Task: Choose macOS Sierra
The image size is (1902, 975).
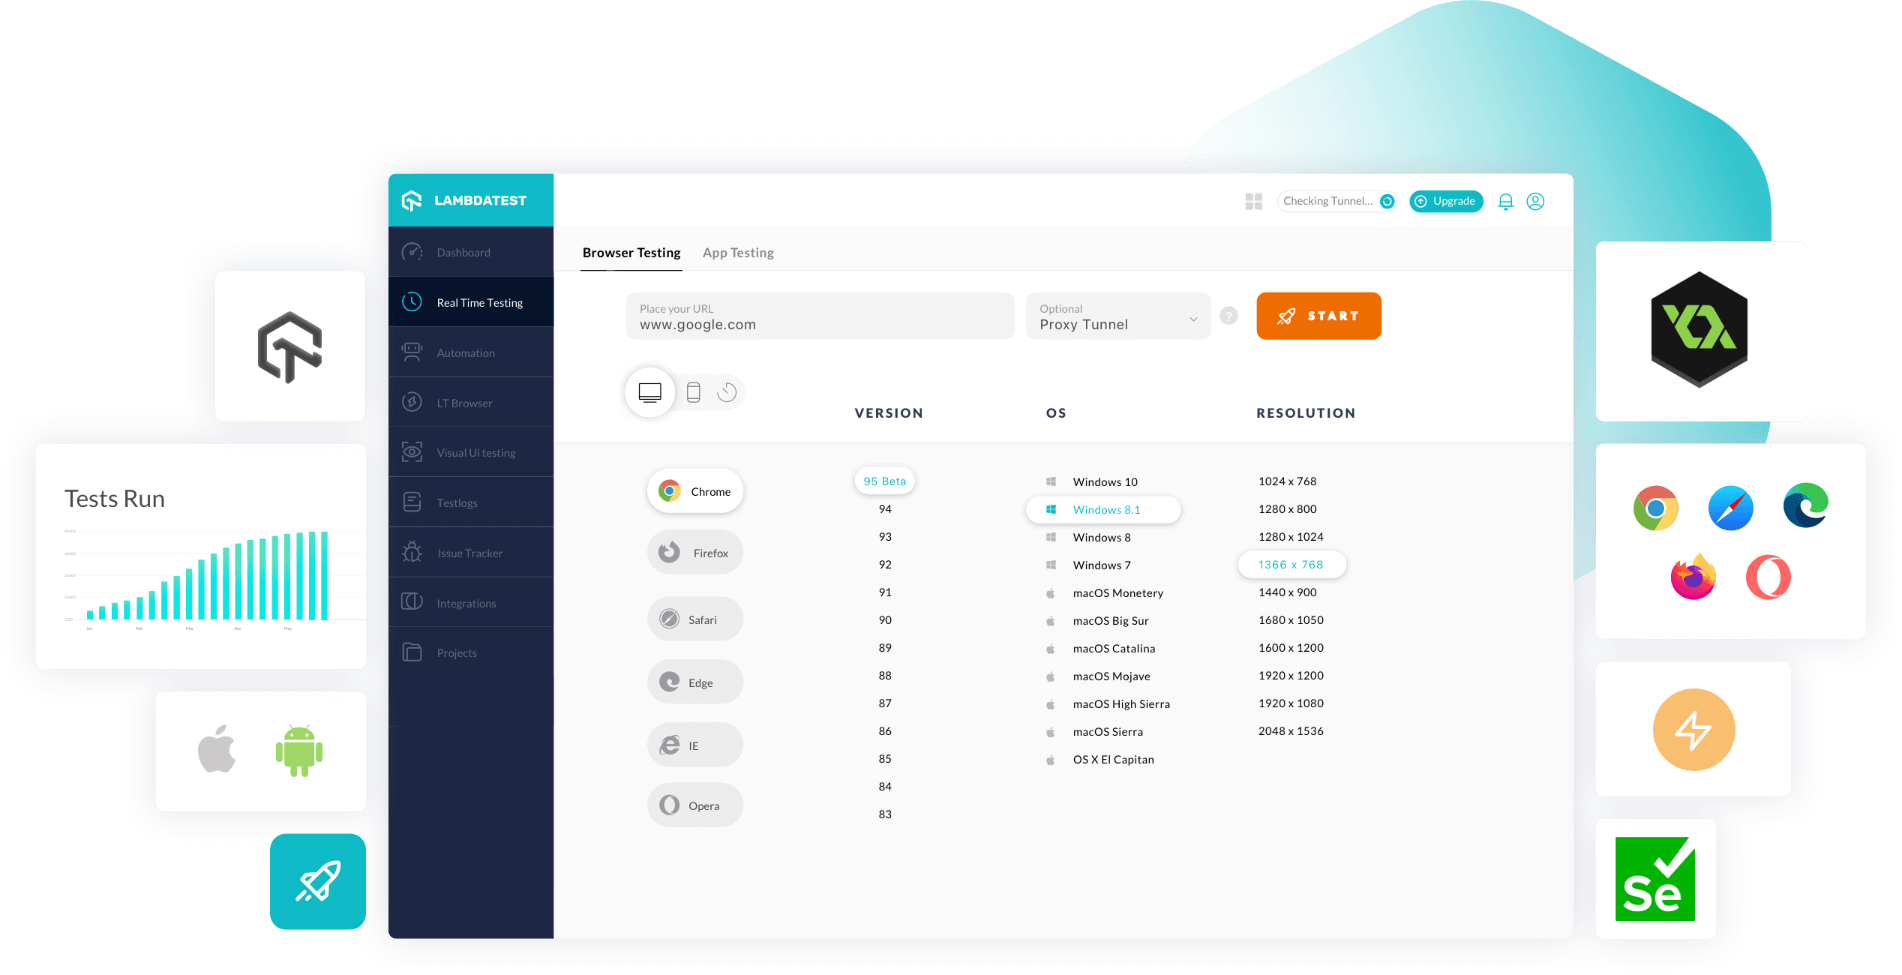Action: [x=1094, y=732]
